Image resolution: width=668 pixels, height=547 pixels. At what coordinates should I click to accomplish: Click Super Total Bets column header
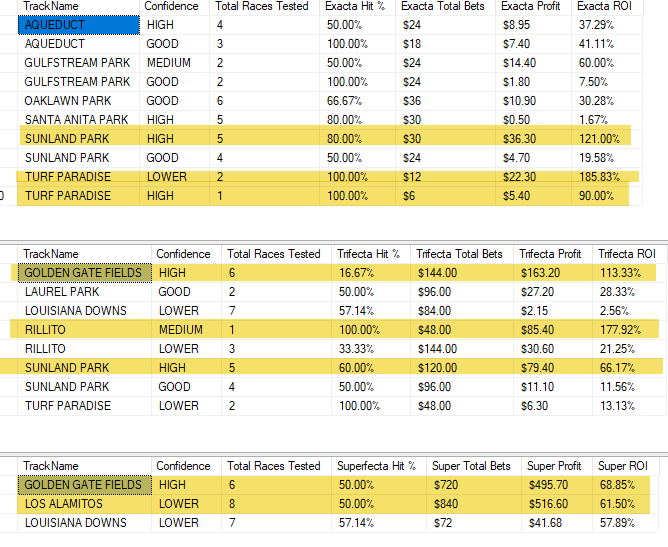pyautogui.click(x=474, y=466)
